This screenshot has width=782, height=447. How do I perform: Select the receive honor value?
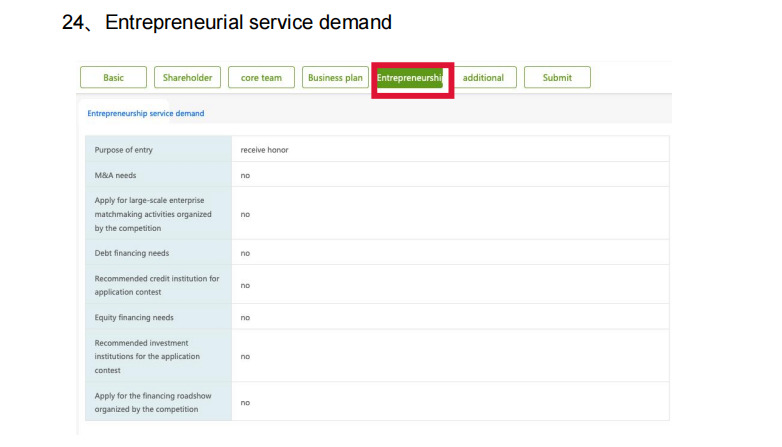point(264,150)
